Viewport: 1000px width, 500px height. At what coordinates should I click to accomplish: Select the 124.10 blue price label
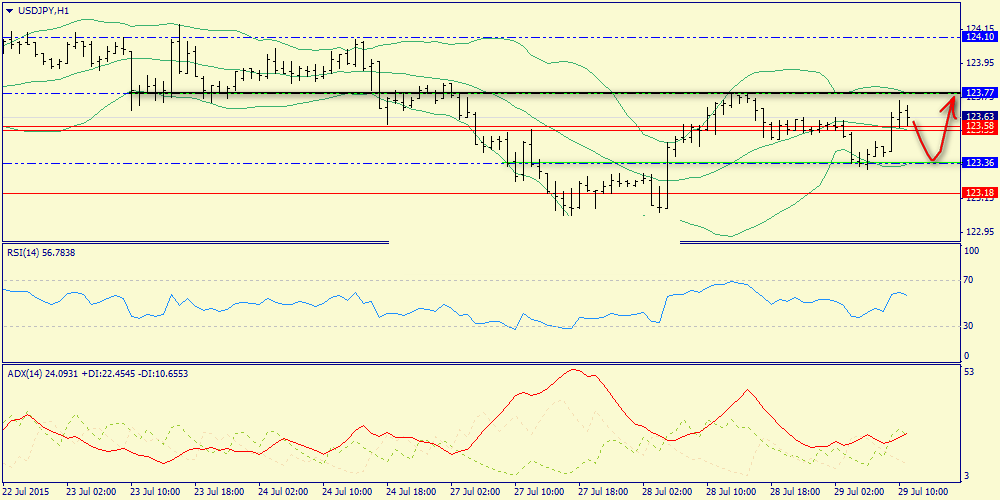(x=978, y=37)
